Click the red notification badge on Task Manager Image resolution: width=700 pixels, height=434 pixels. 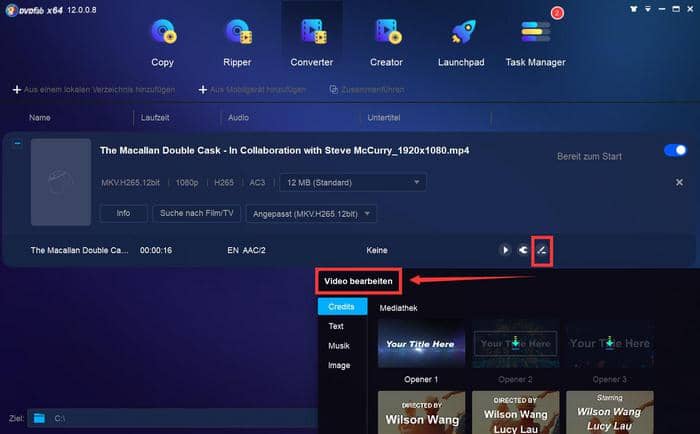tap(557, 13)
